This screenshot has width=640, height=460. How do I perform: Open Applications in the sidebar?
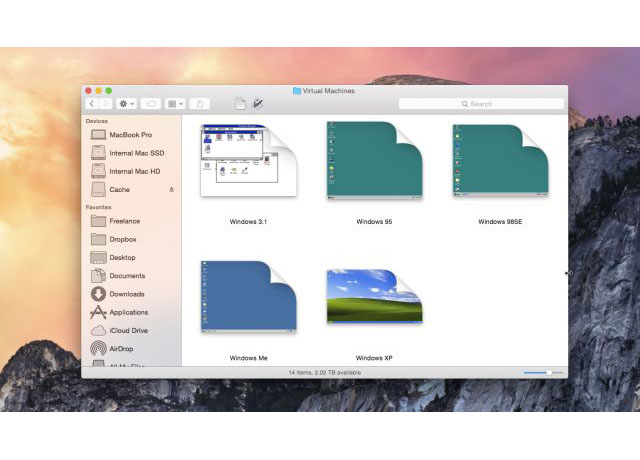[131, 312]
